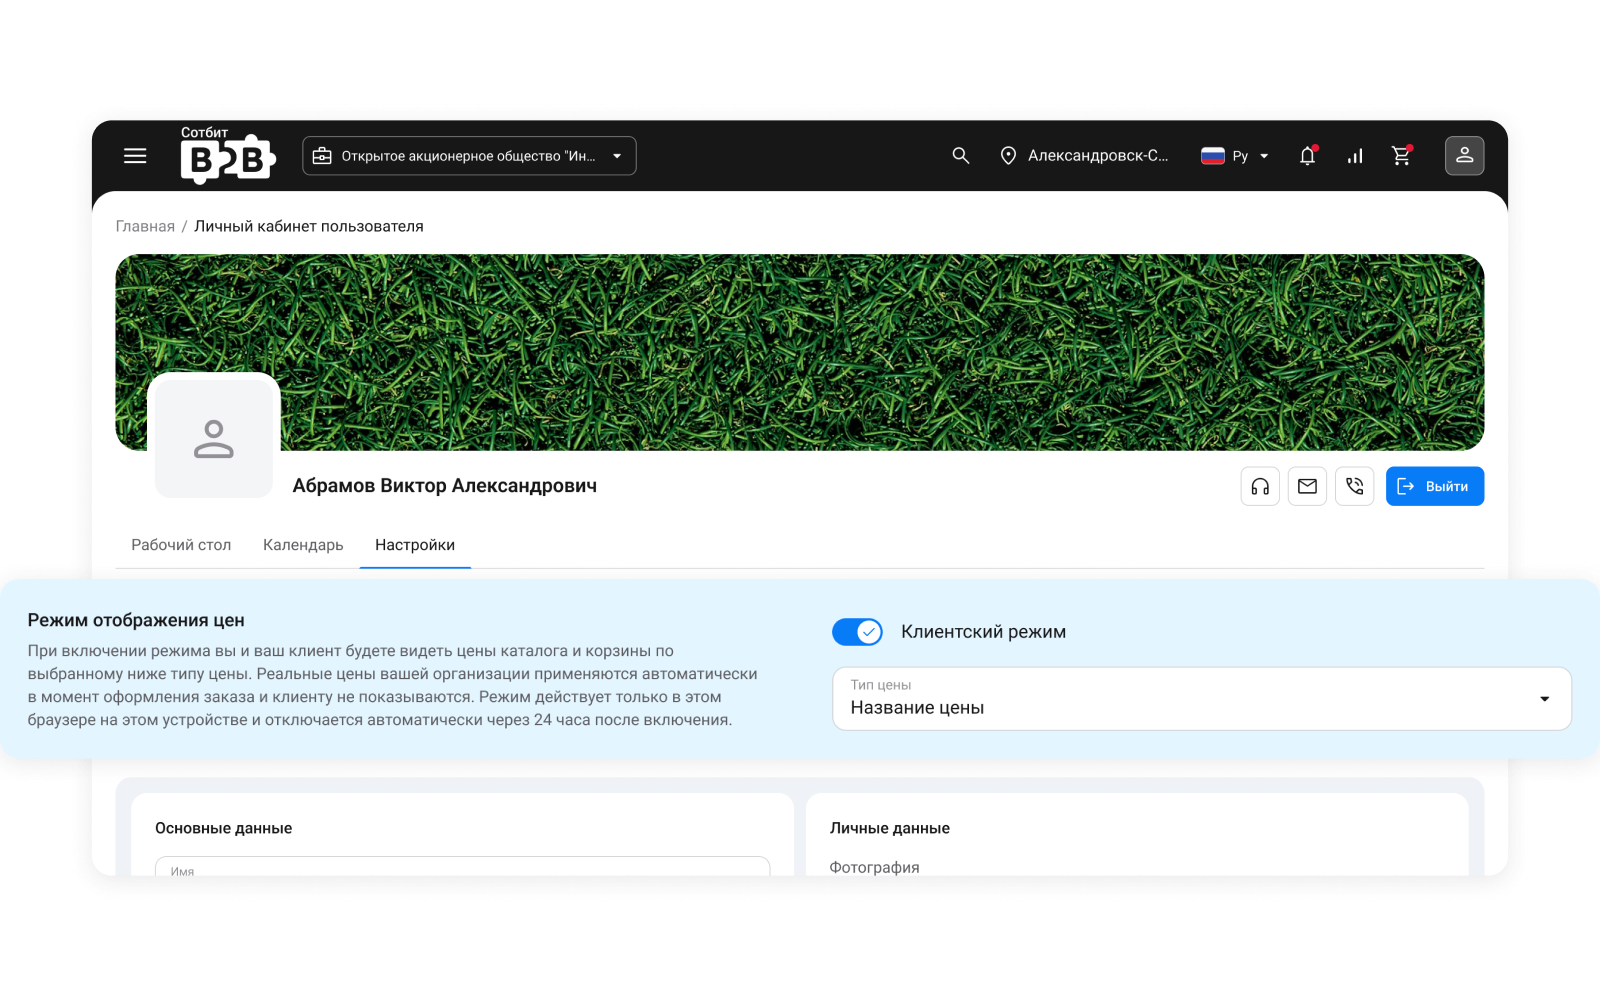Open the Тип цены dropdown
Viewport: 1600px width, 996px height.
click(x=1202, y=698)
